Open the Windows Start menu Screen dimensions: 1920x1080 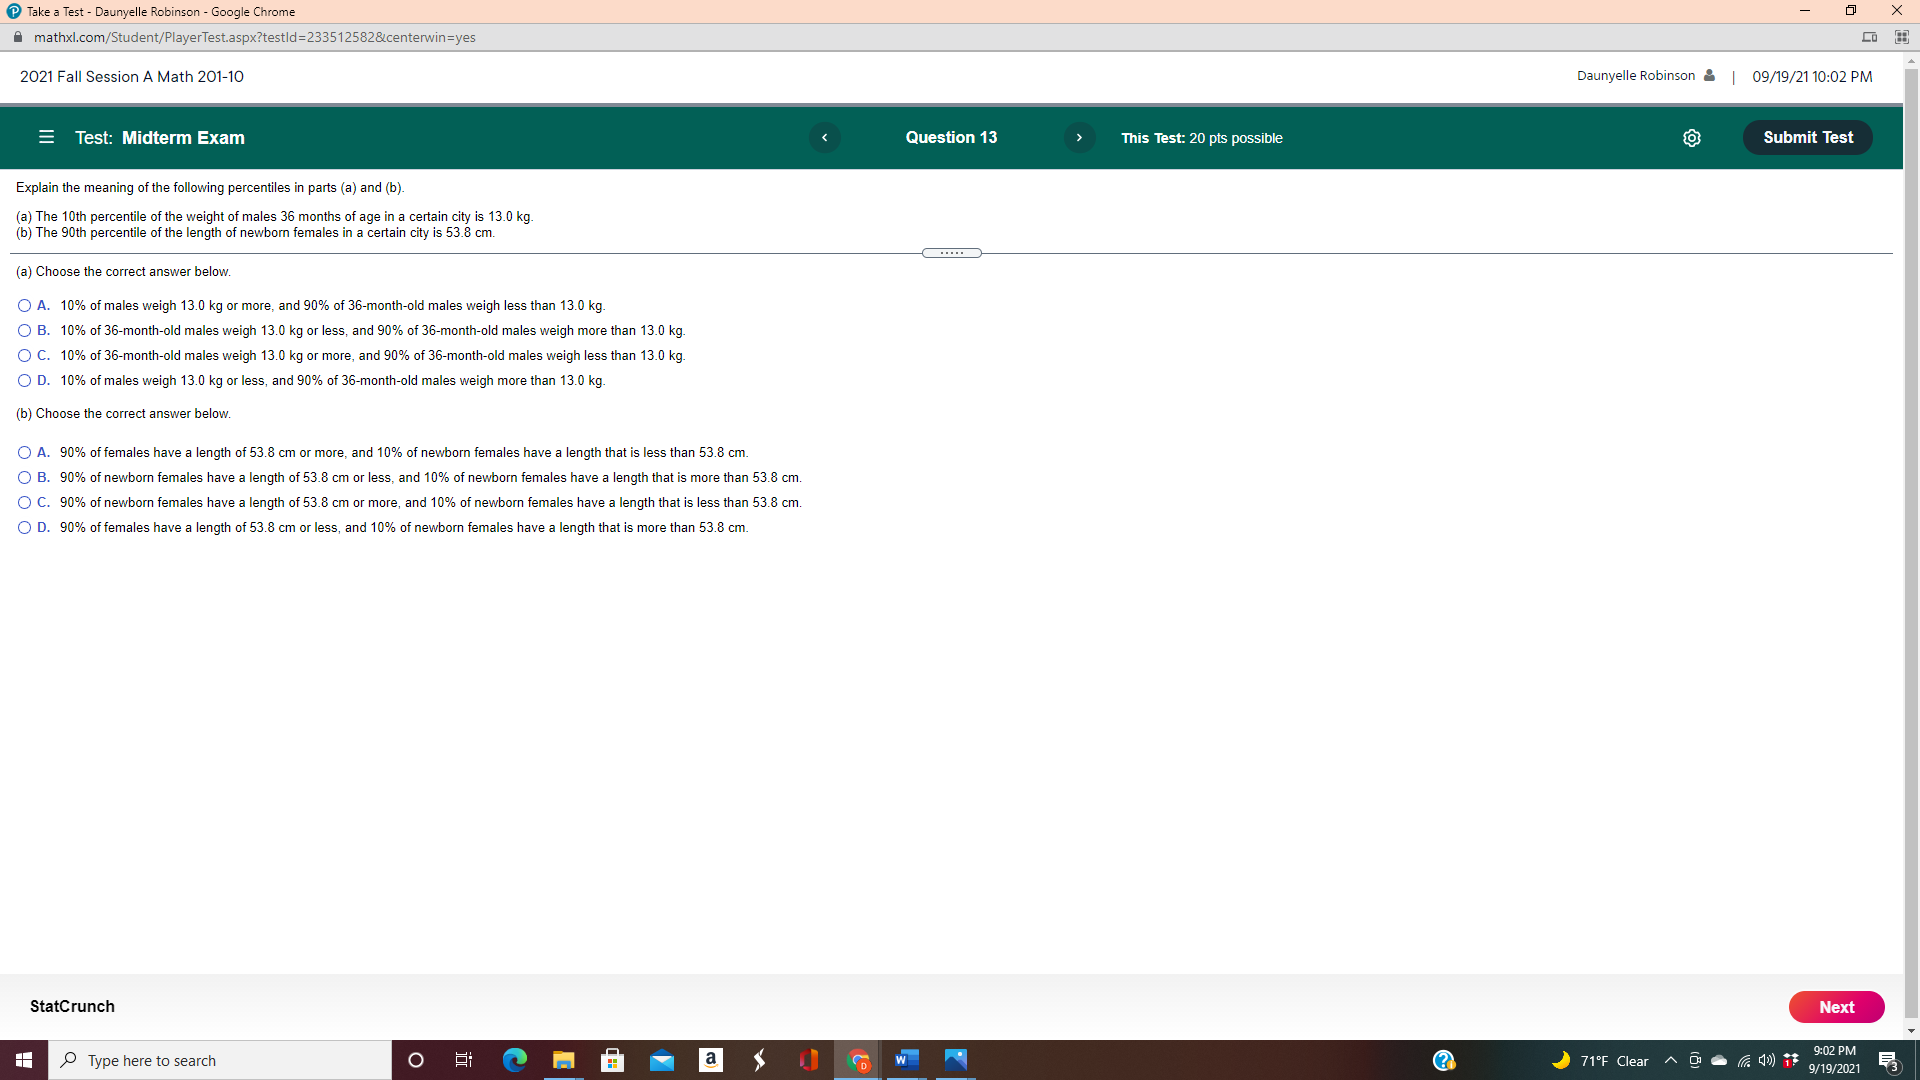tap(23, 1060)
